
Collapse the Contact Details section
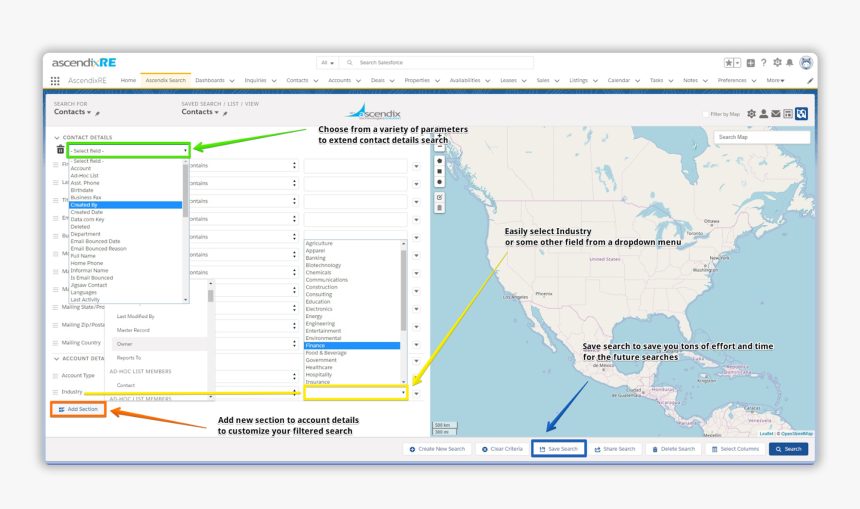(x=56, y=137)
